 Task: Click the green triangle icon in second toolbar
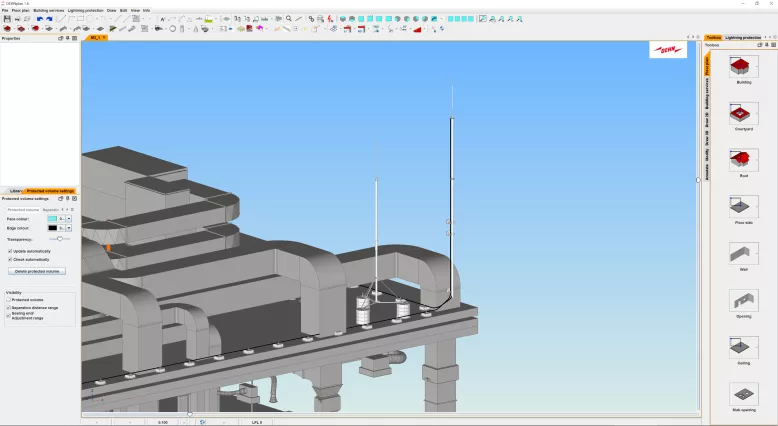[113, 29]
